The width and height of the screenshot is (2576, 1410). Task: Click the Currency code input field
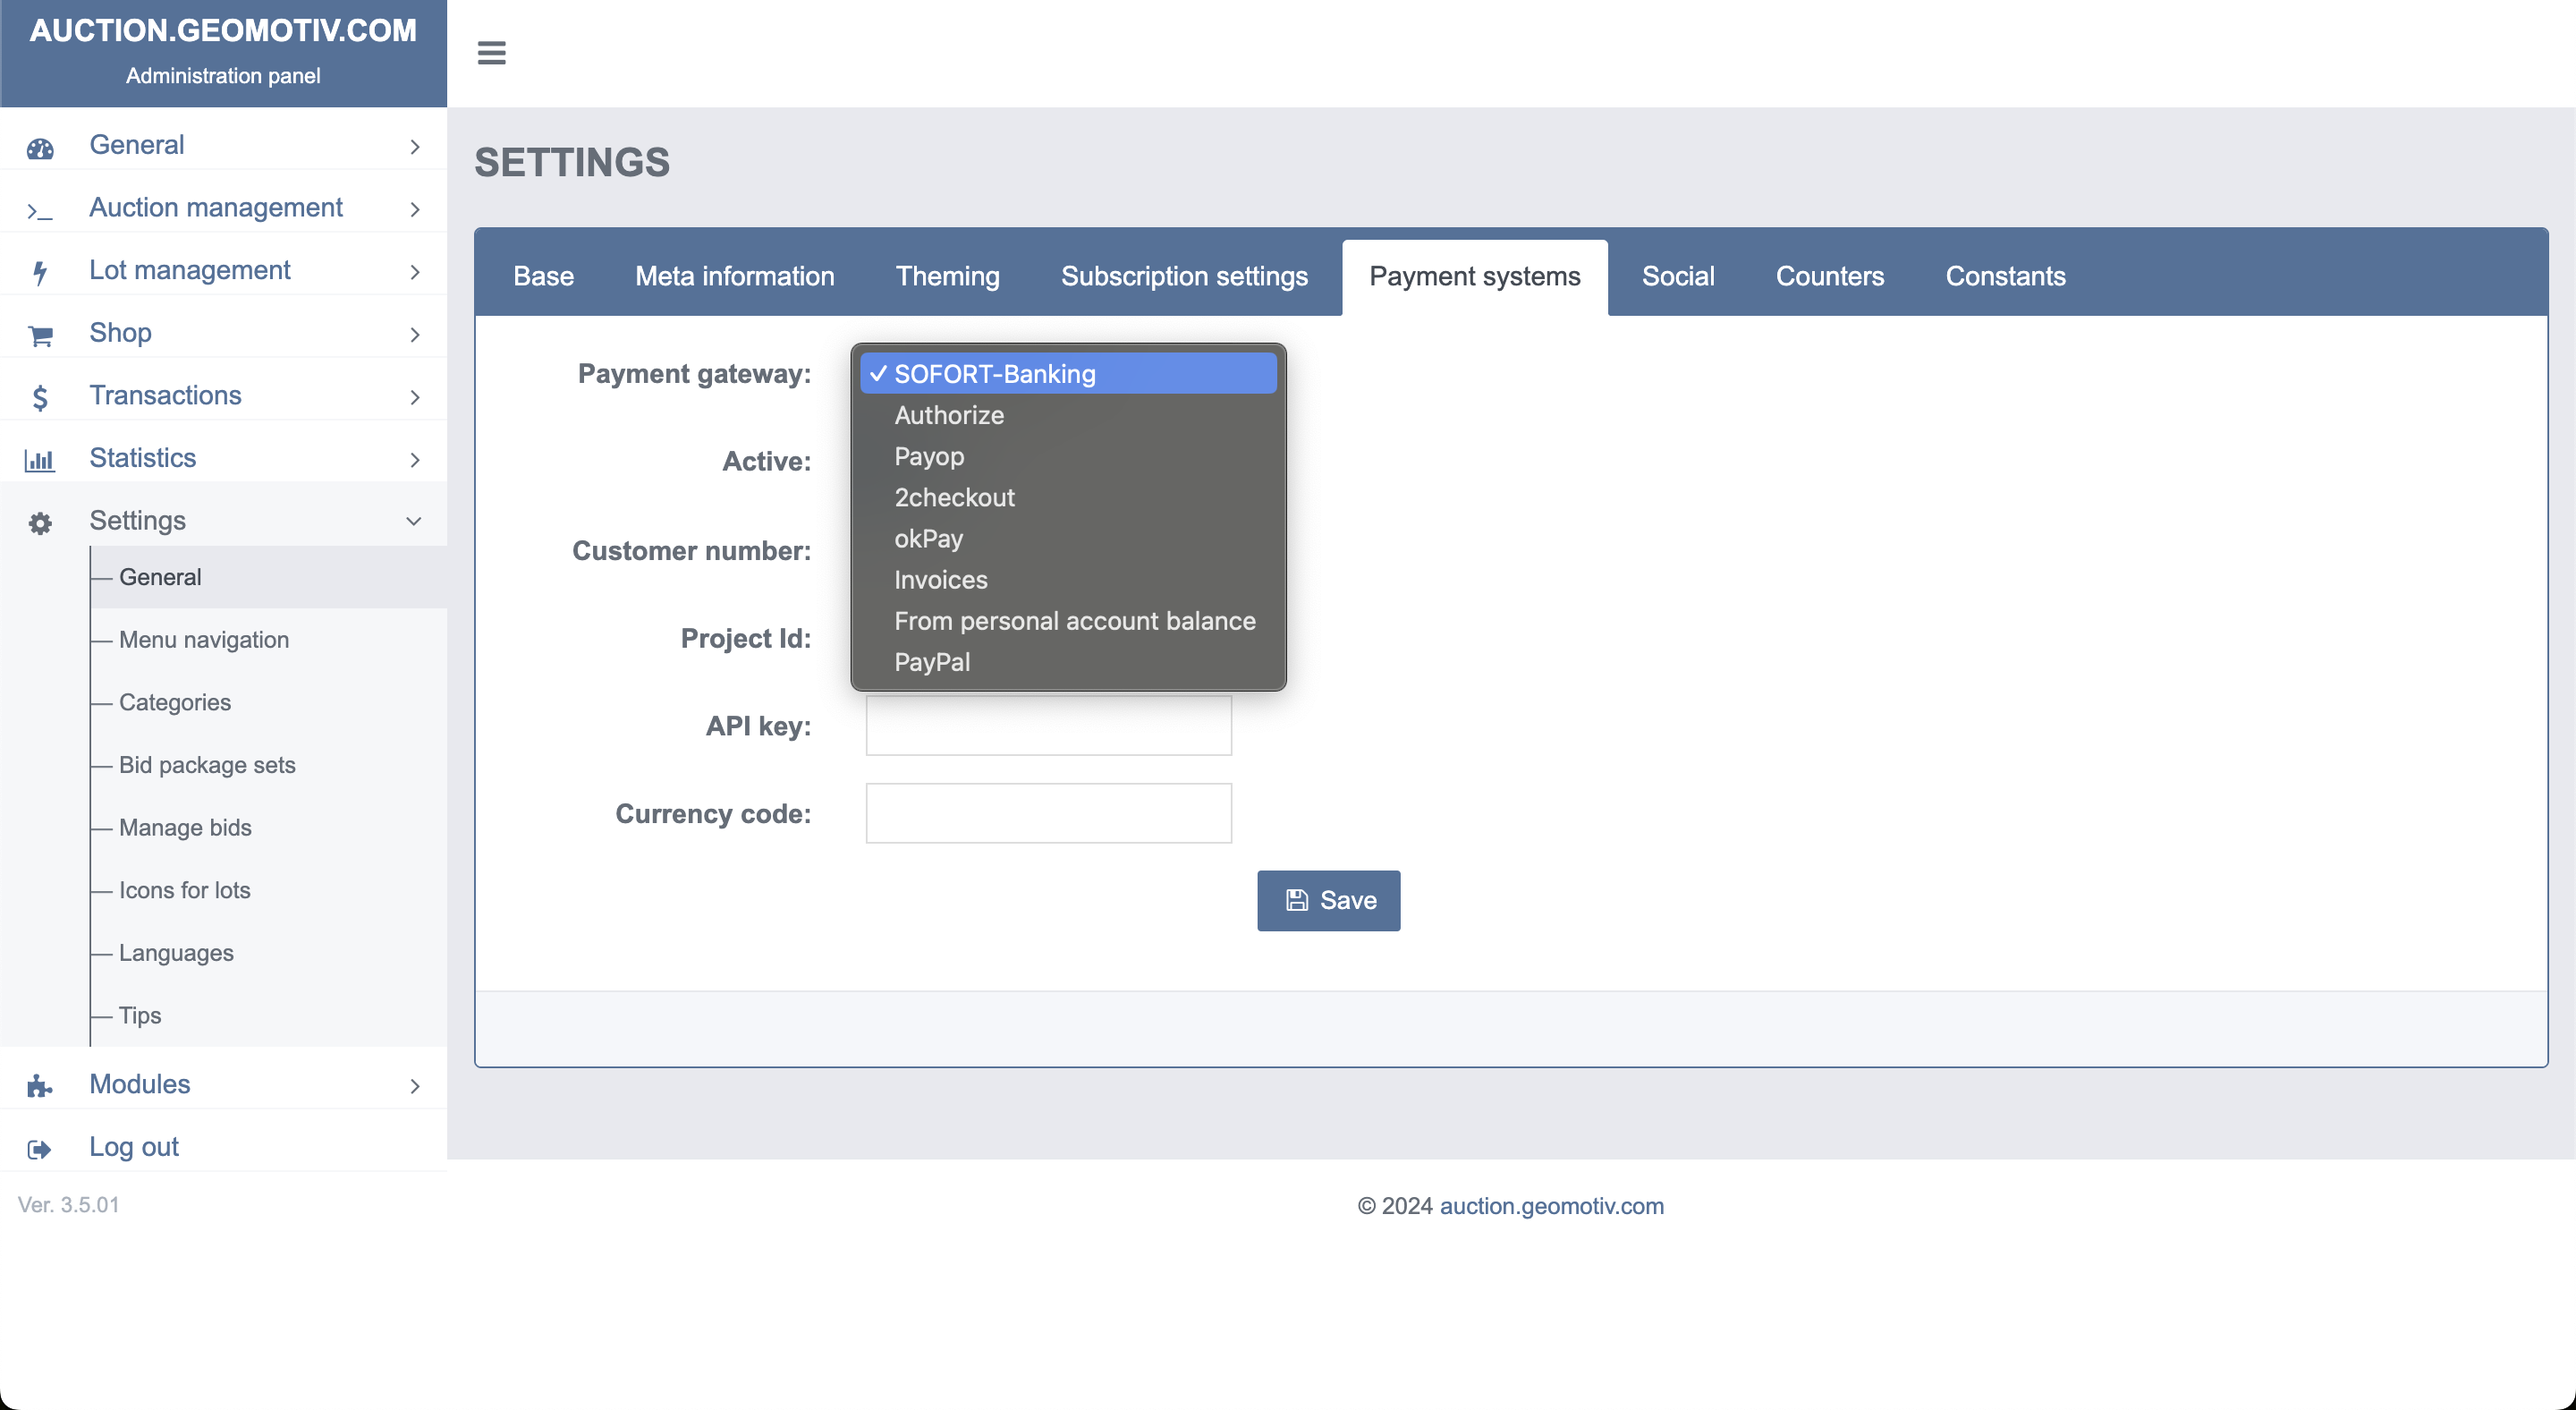click(x=1047, y=813)
